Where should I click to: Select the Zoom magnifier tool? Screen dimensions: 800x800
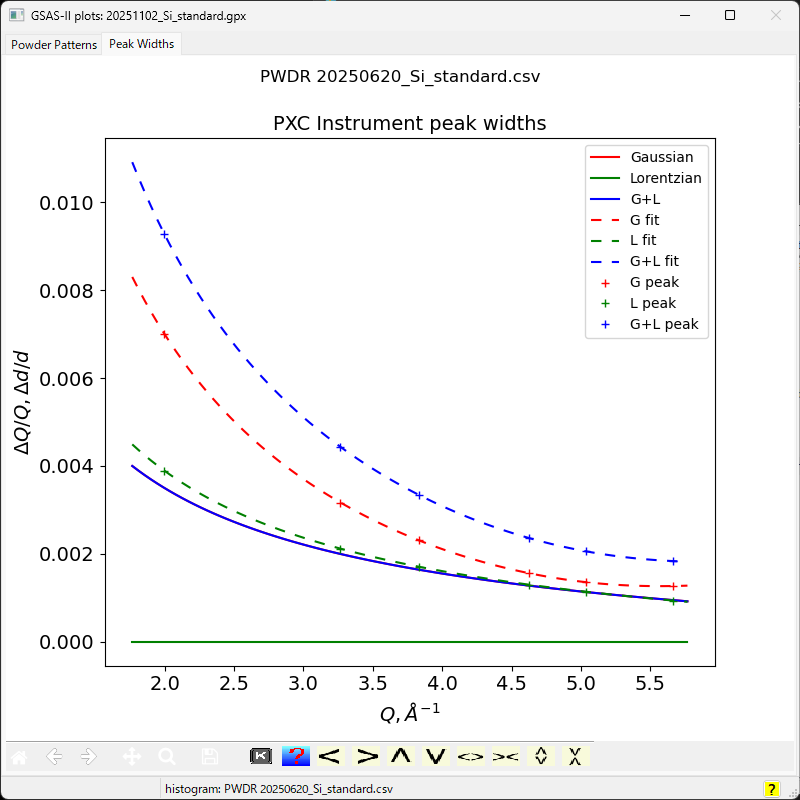[x=167, y=757]
